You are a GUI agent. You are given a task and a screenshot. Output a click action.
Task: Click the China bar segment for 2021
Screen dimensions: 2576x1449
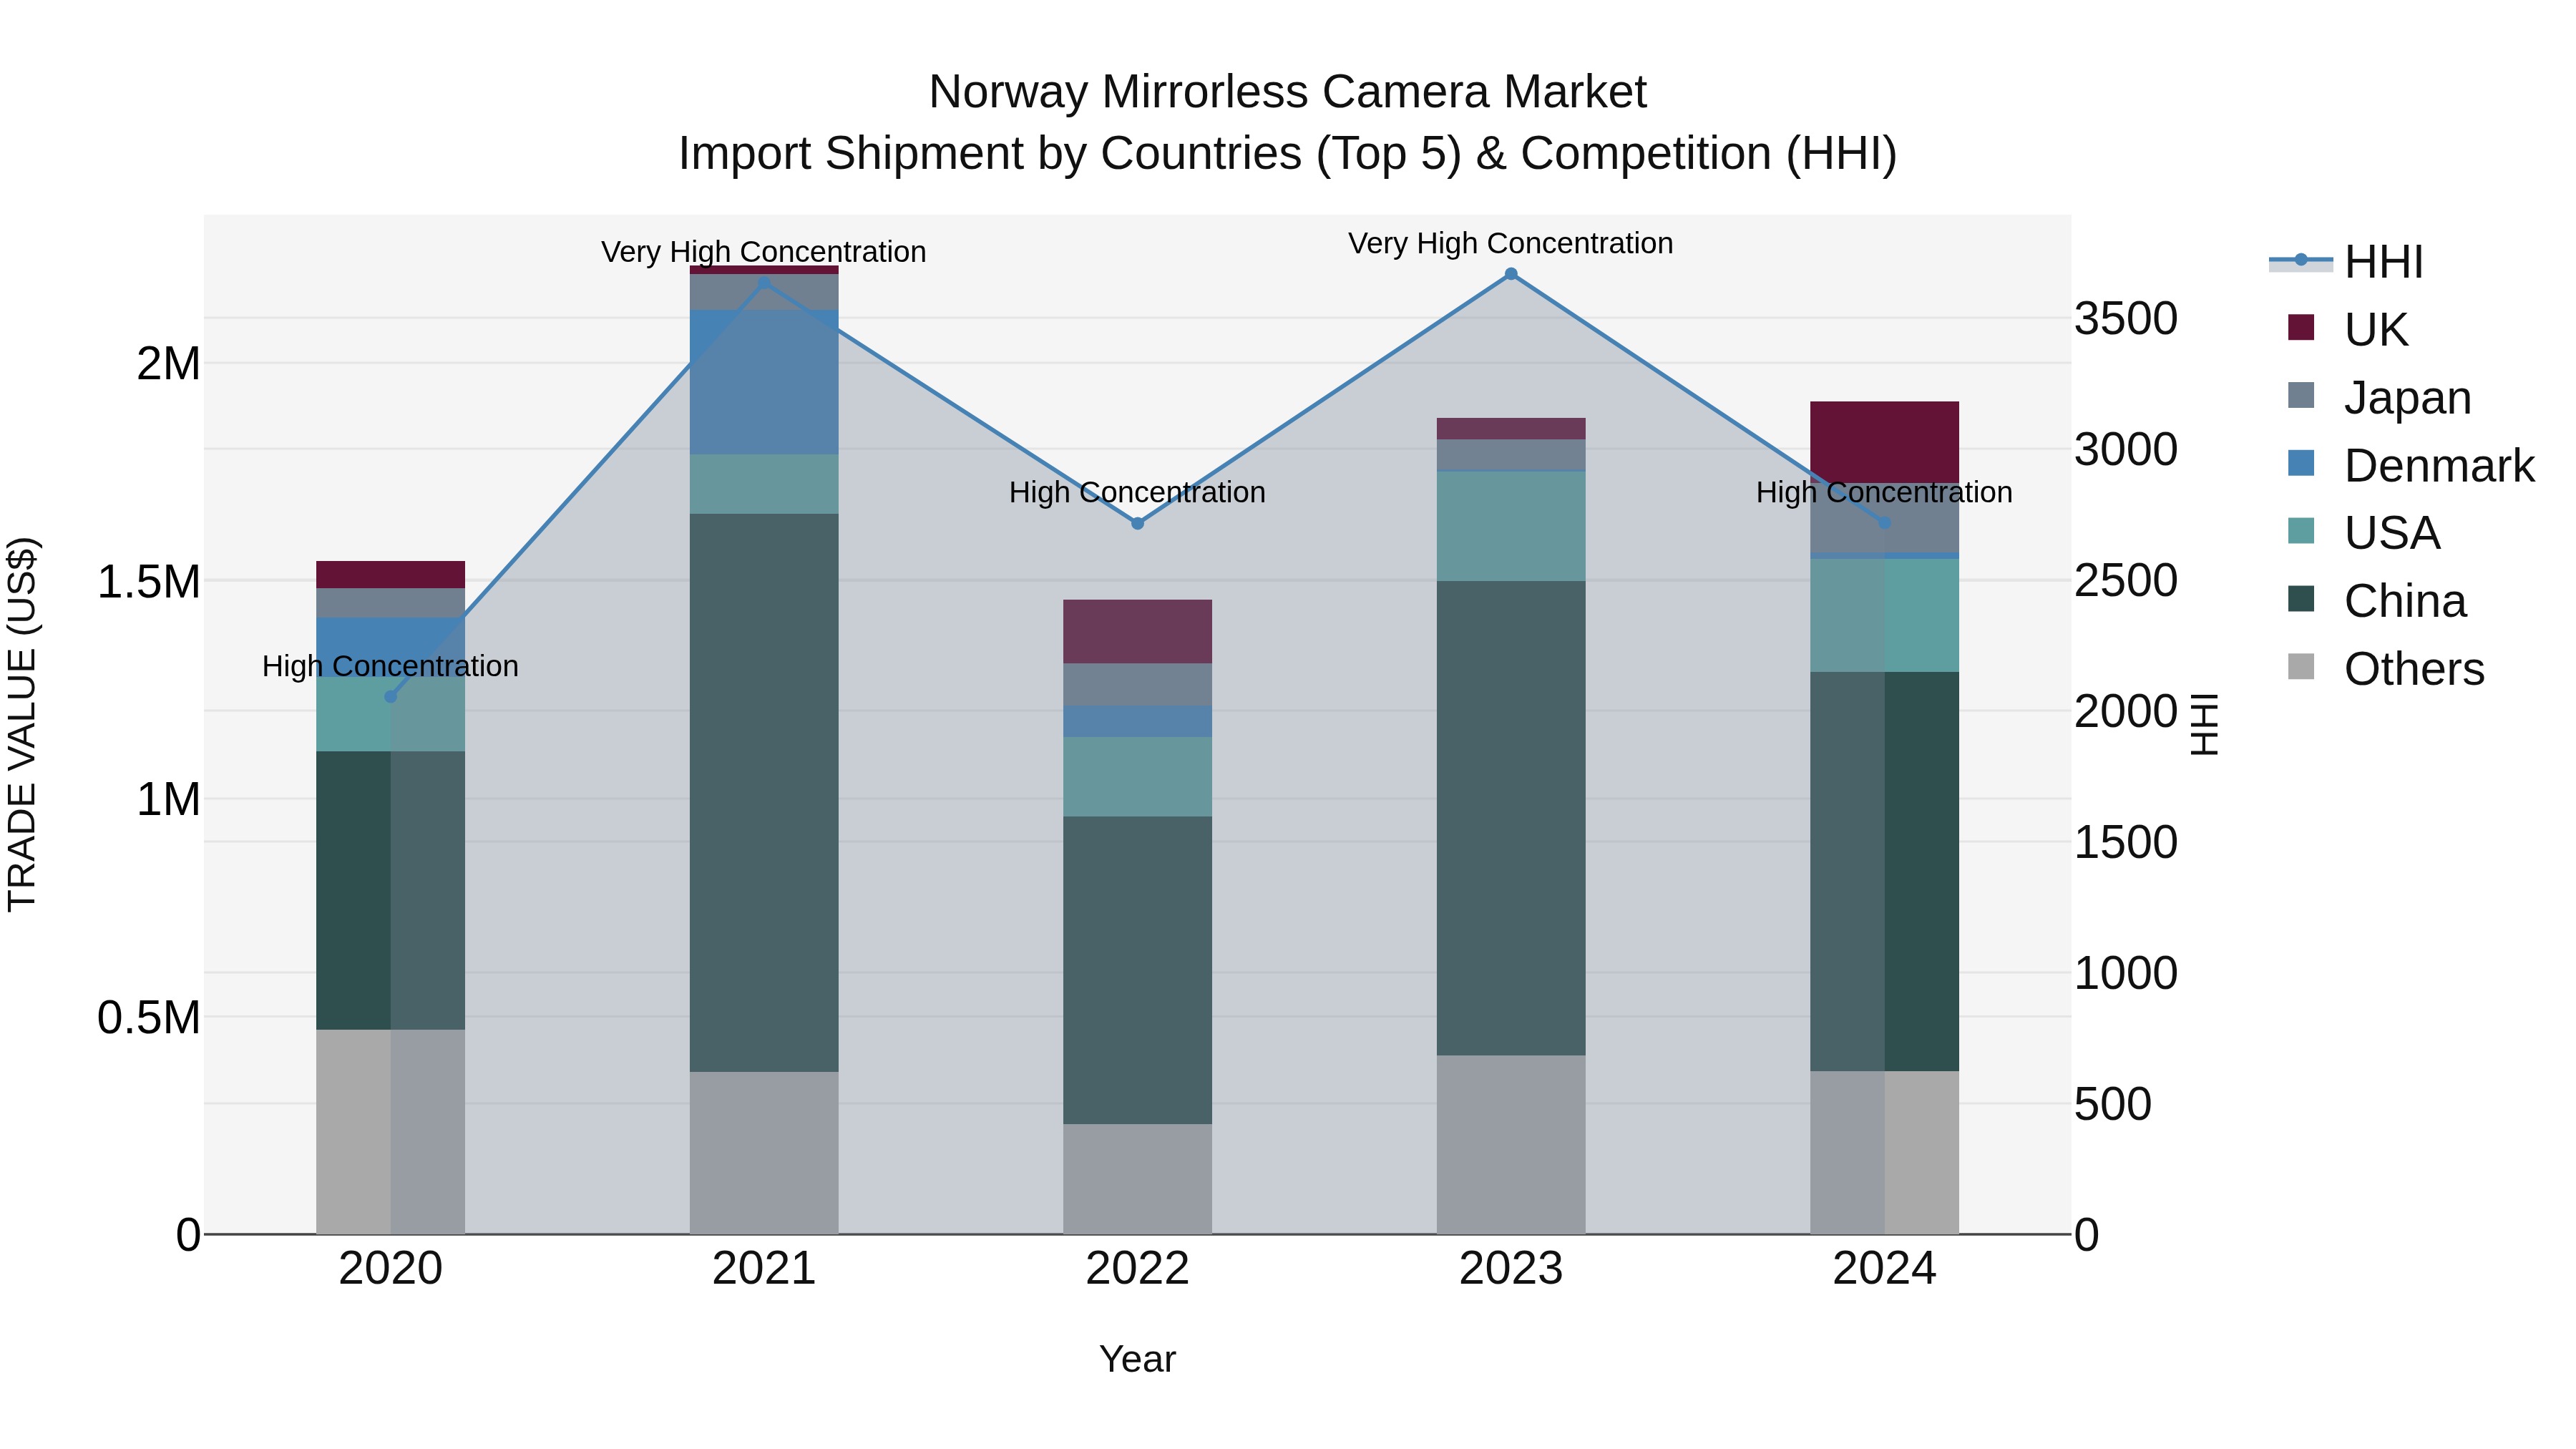coord(764,793)
